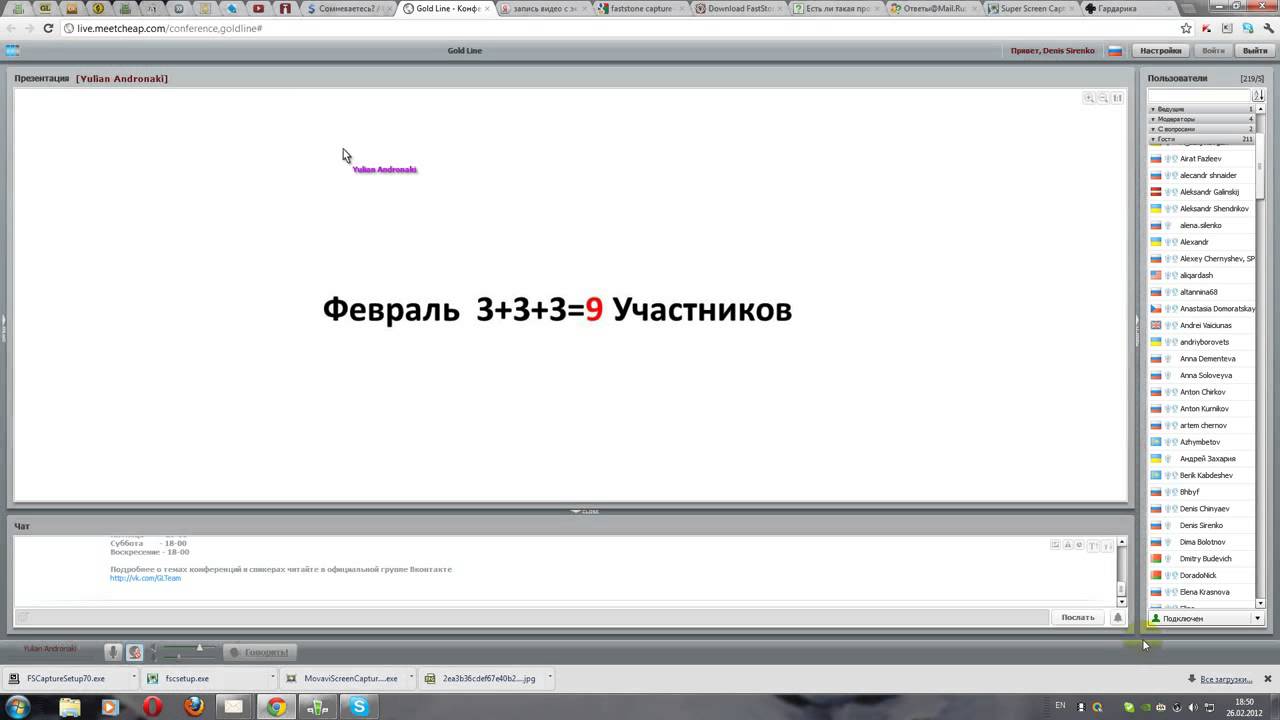Screen dimensions: 1280x720
Task: Increase chat text size
Action: 1093,545
